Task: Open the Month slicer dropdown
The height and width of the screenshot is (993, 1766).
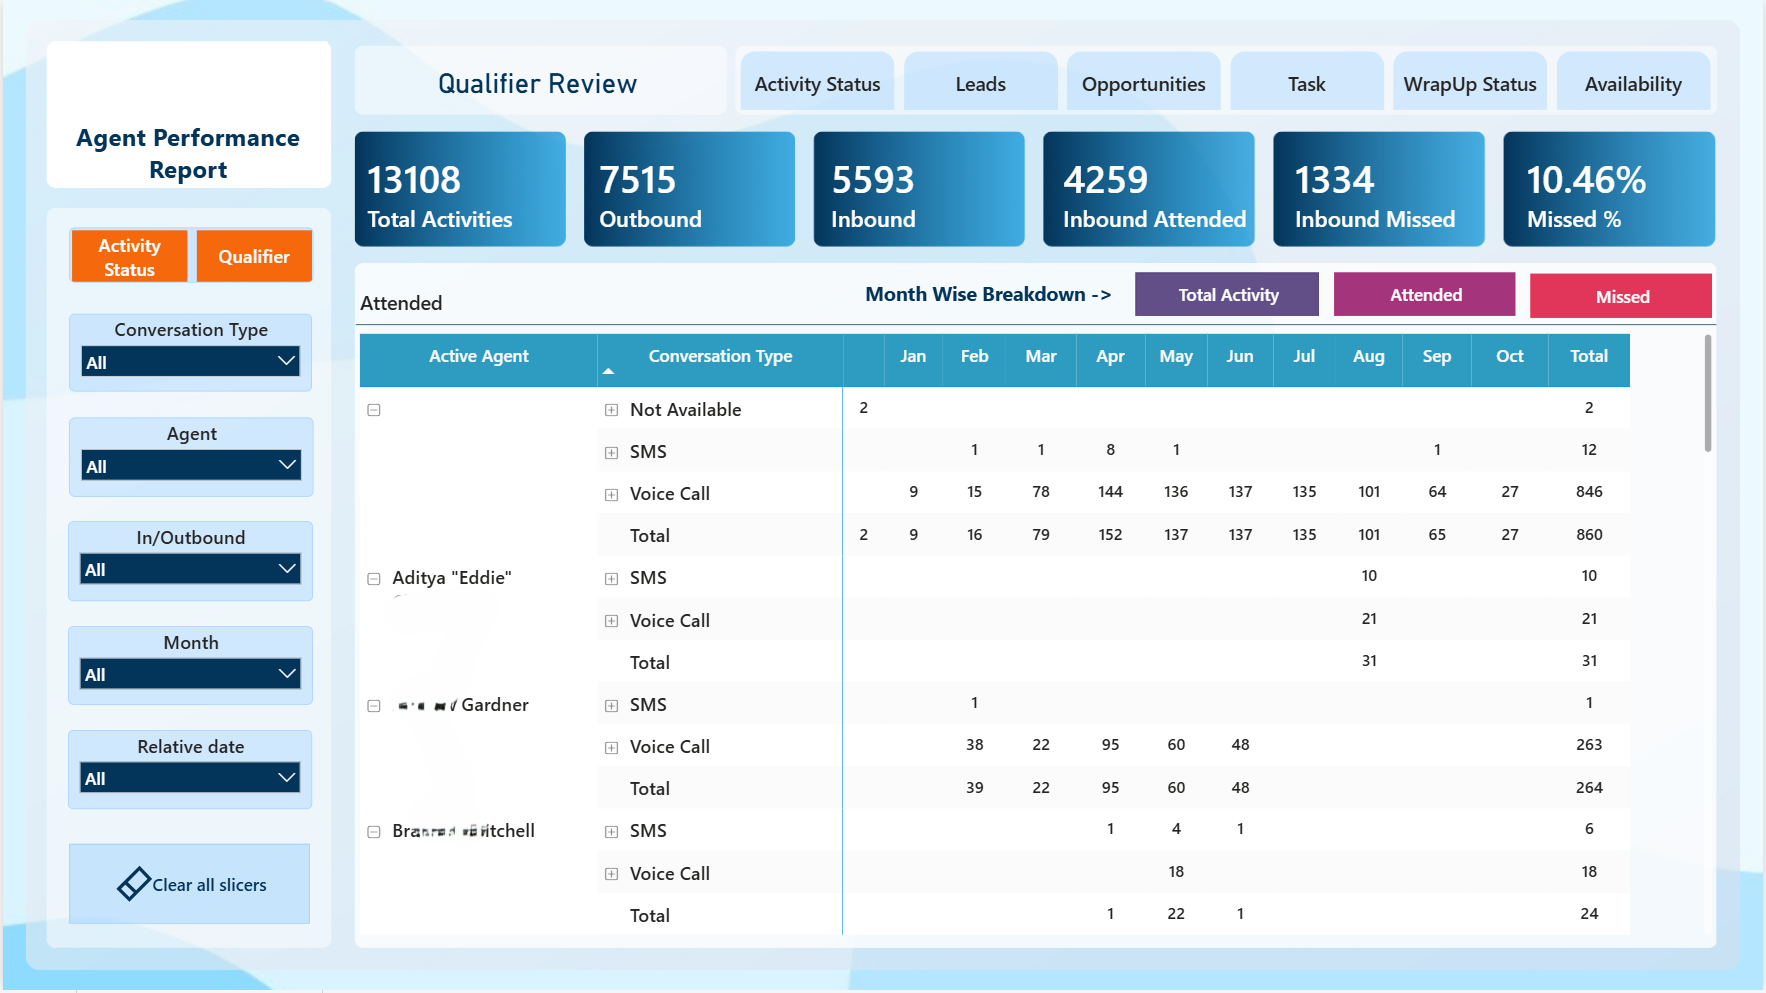Action: coord(191,674)
